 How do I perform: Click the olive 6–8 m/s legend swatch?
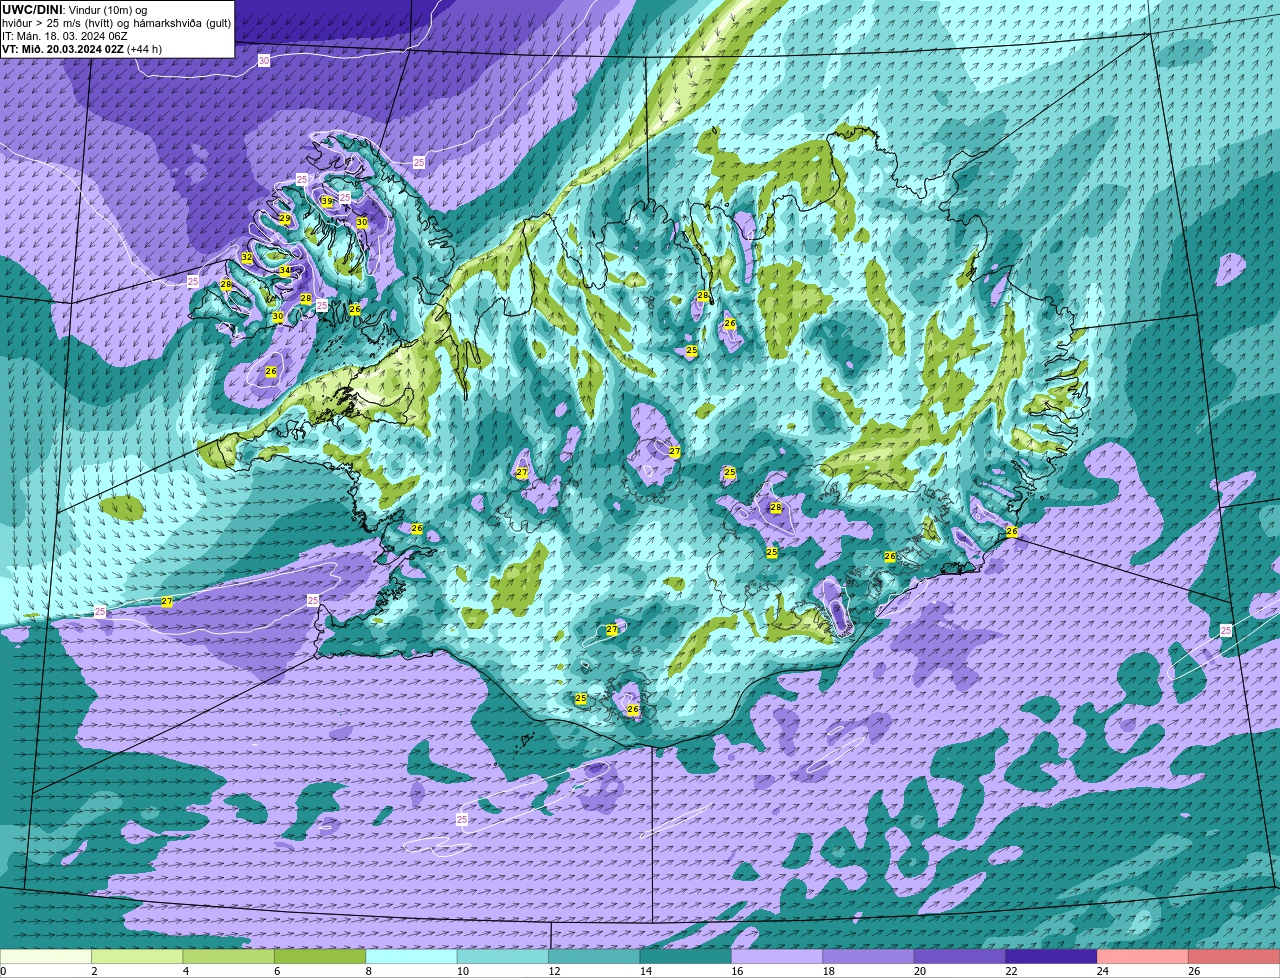coord(320,957)
